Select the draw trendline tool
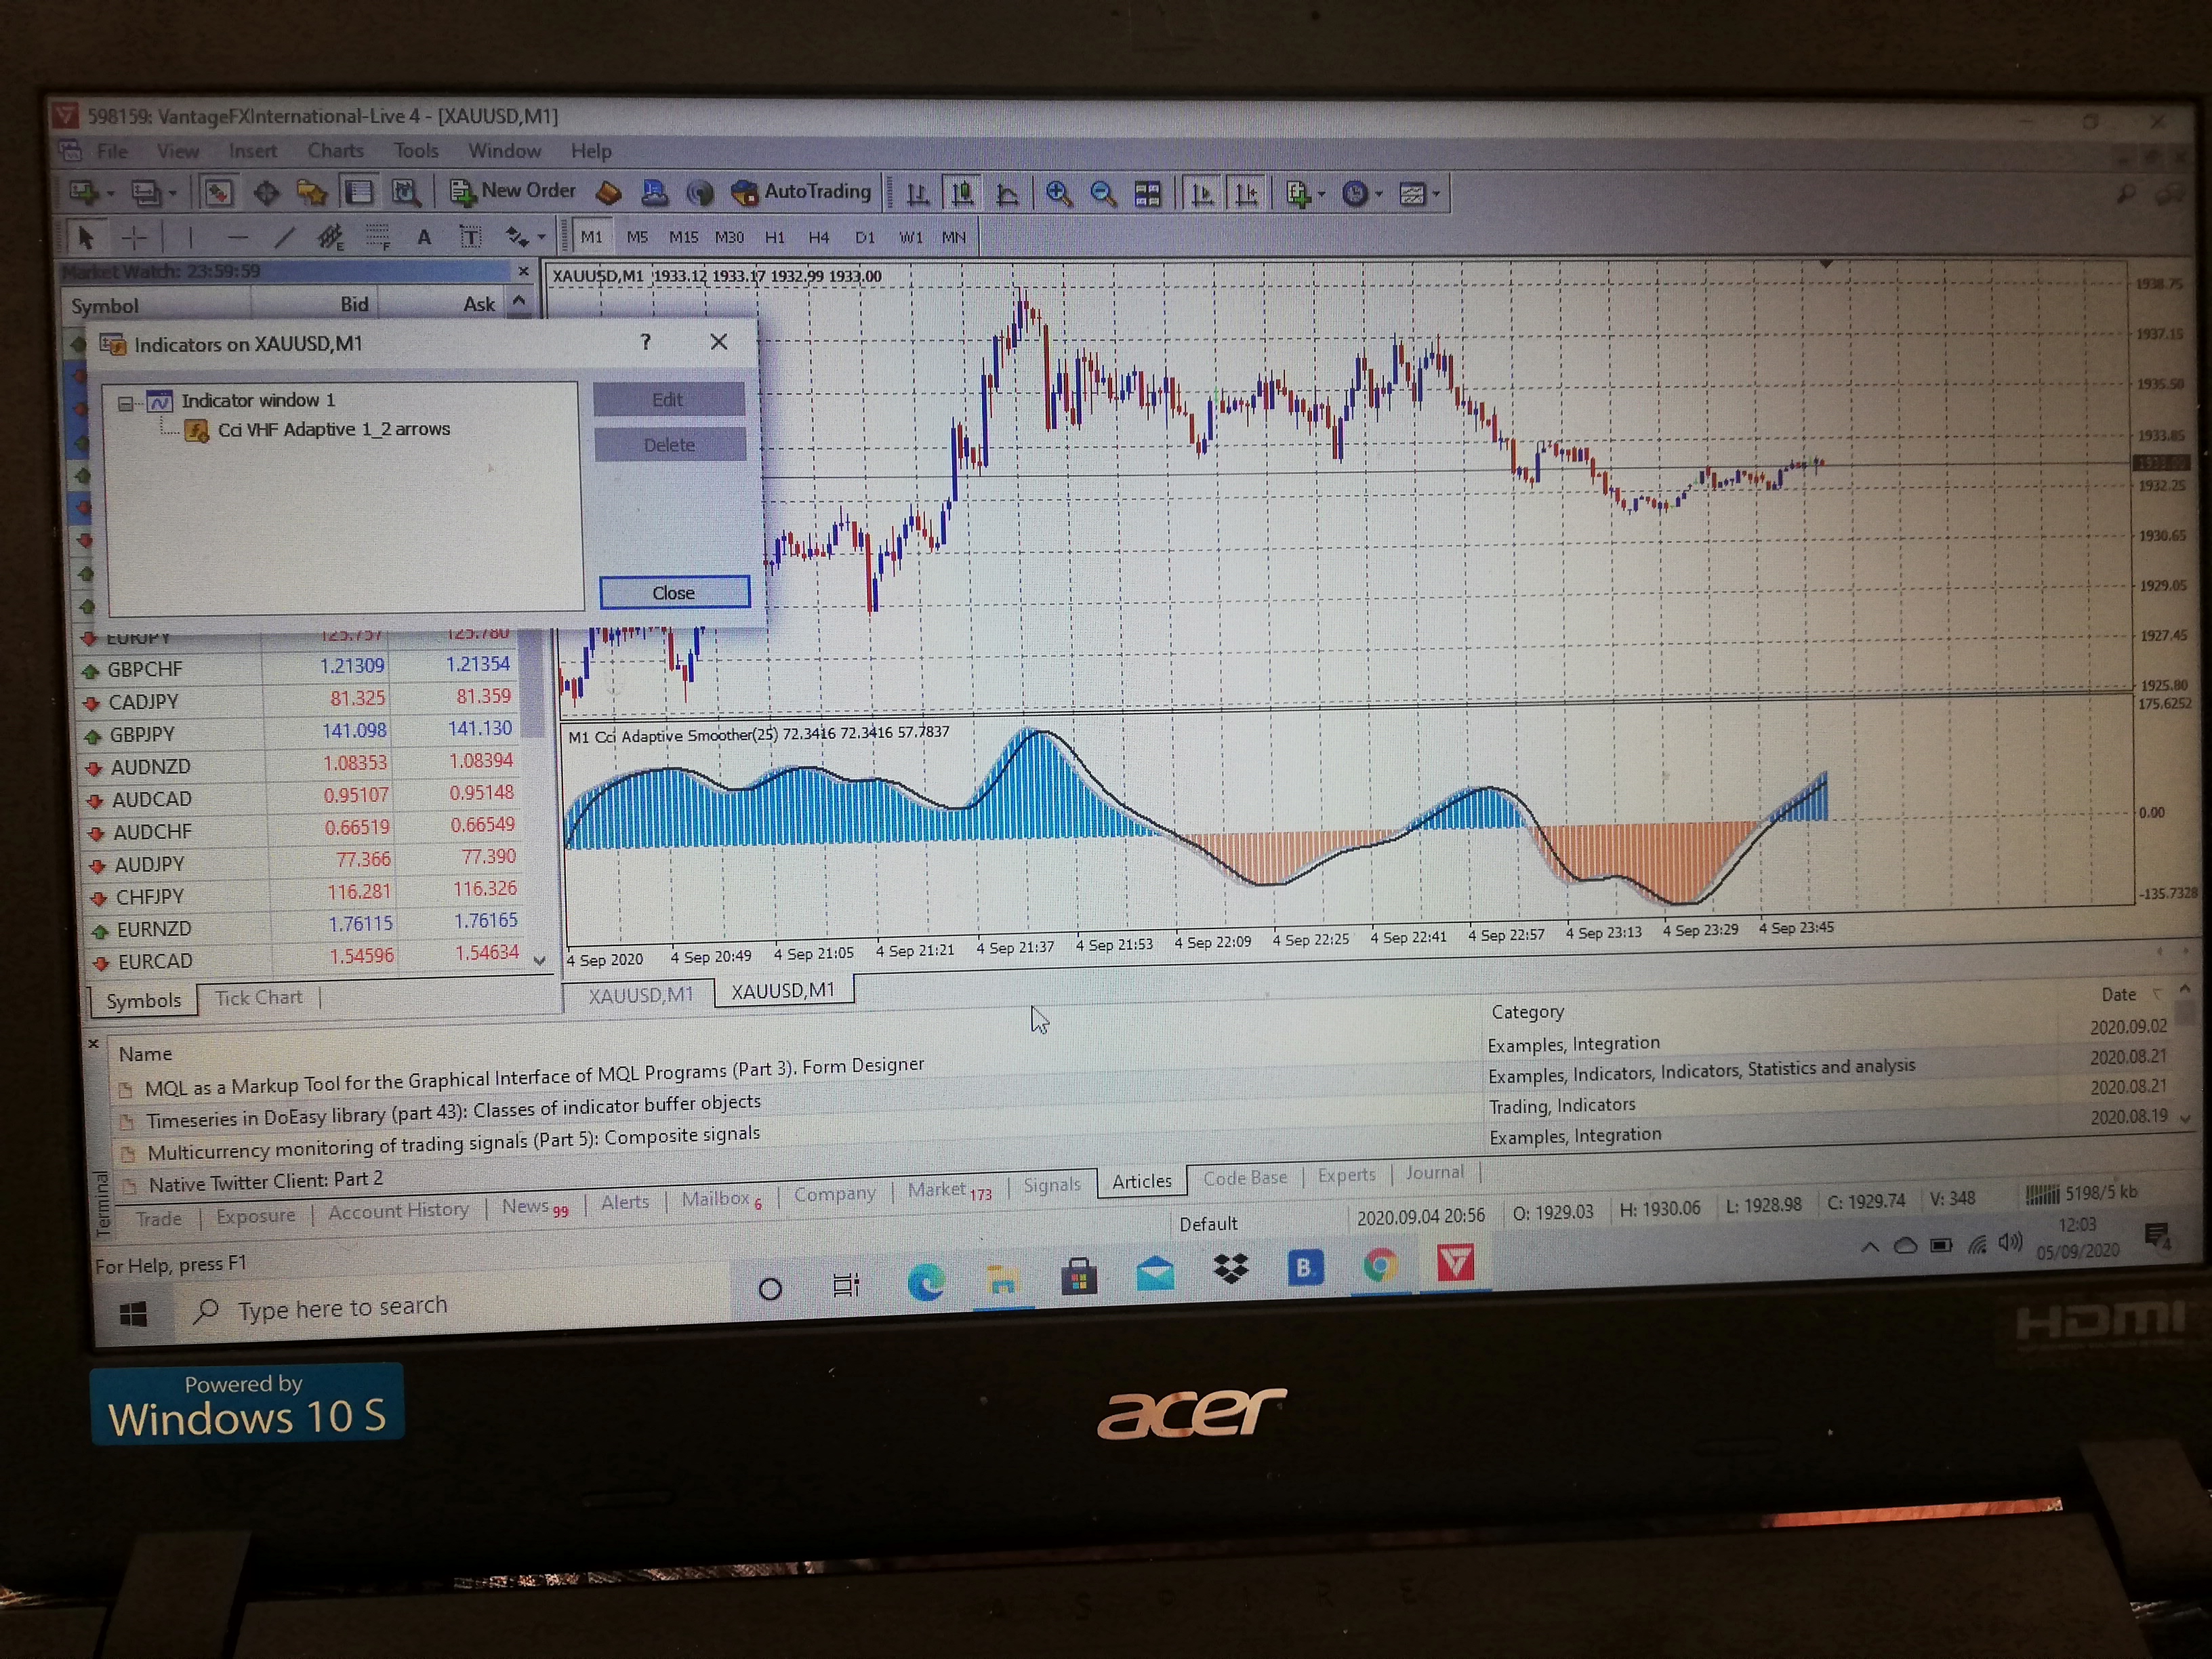 (x=284, y=237)
